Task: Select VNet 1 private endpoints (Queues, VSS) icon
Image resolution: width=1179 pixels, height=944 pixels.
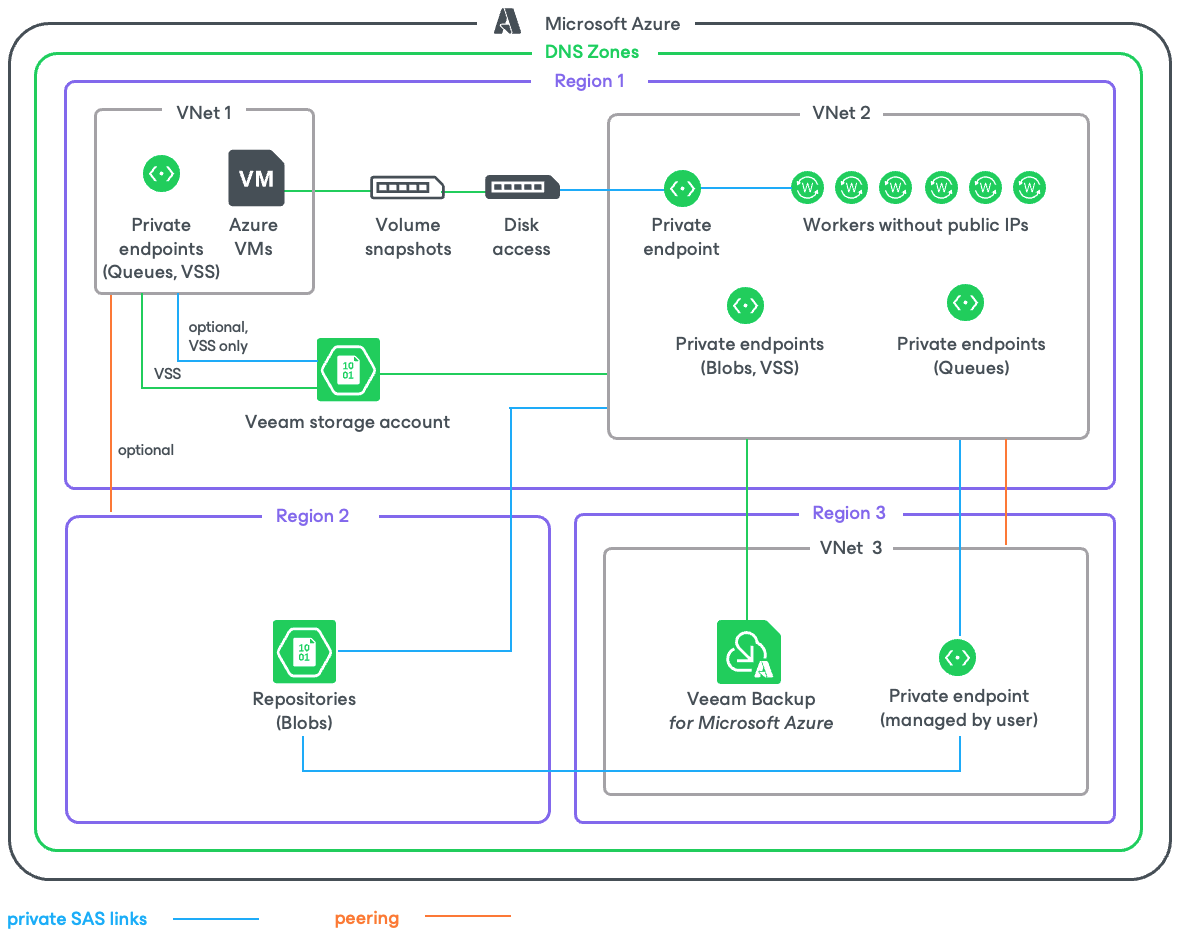Action: click(x=162, y=174)
